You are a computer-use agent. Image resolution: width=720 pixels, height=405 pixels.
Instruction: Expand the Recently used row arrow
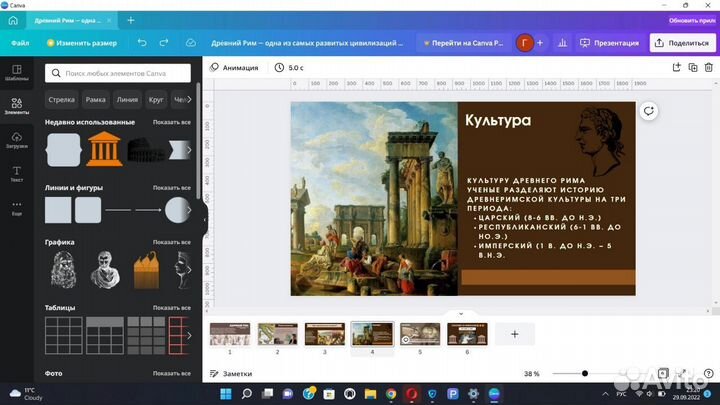187,151
